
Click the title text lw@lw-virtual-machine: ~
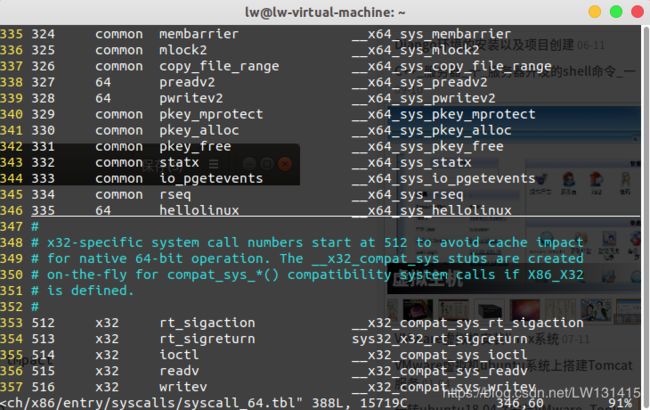click(x=325, y=12)
